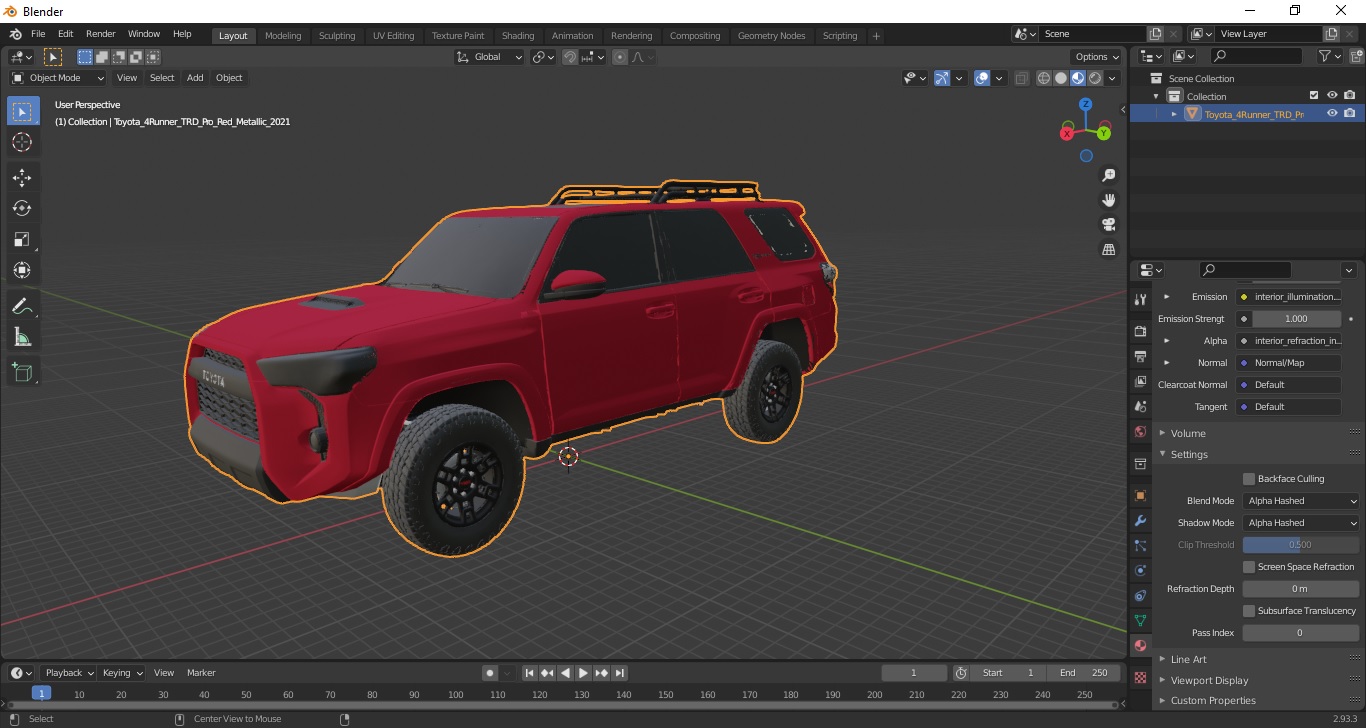Image resolution: width=1366 pixels, height=728 pixels.
Task: Enable Screen Space Refraction checkbox
Action: tap(1249, 567)
